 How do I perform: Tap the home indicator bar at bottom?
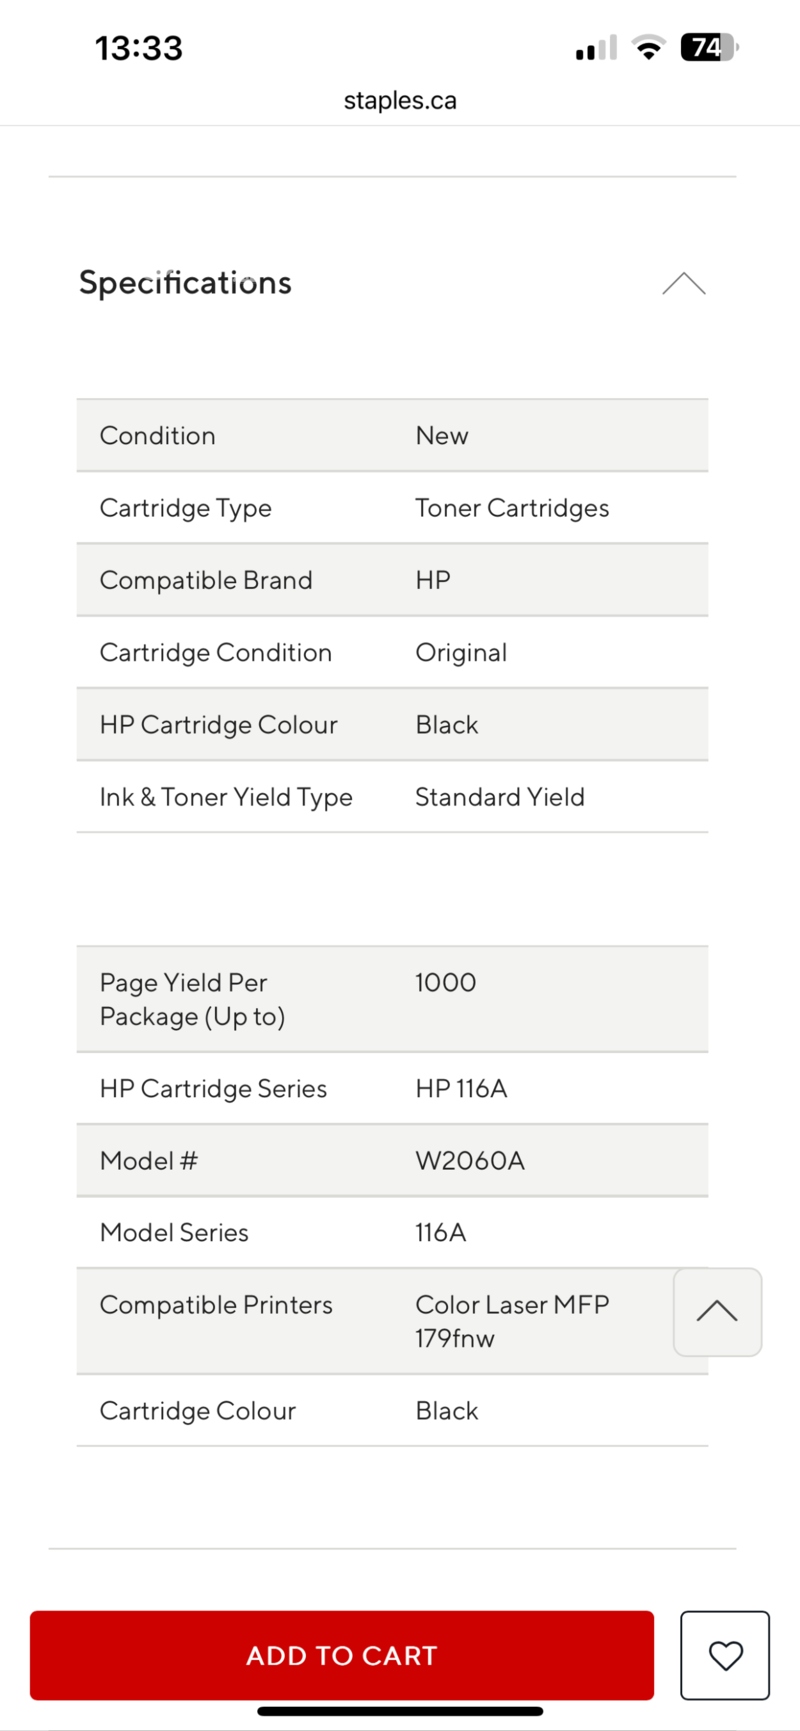(400, 1711)
